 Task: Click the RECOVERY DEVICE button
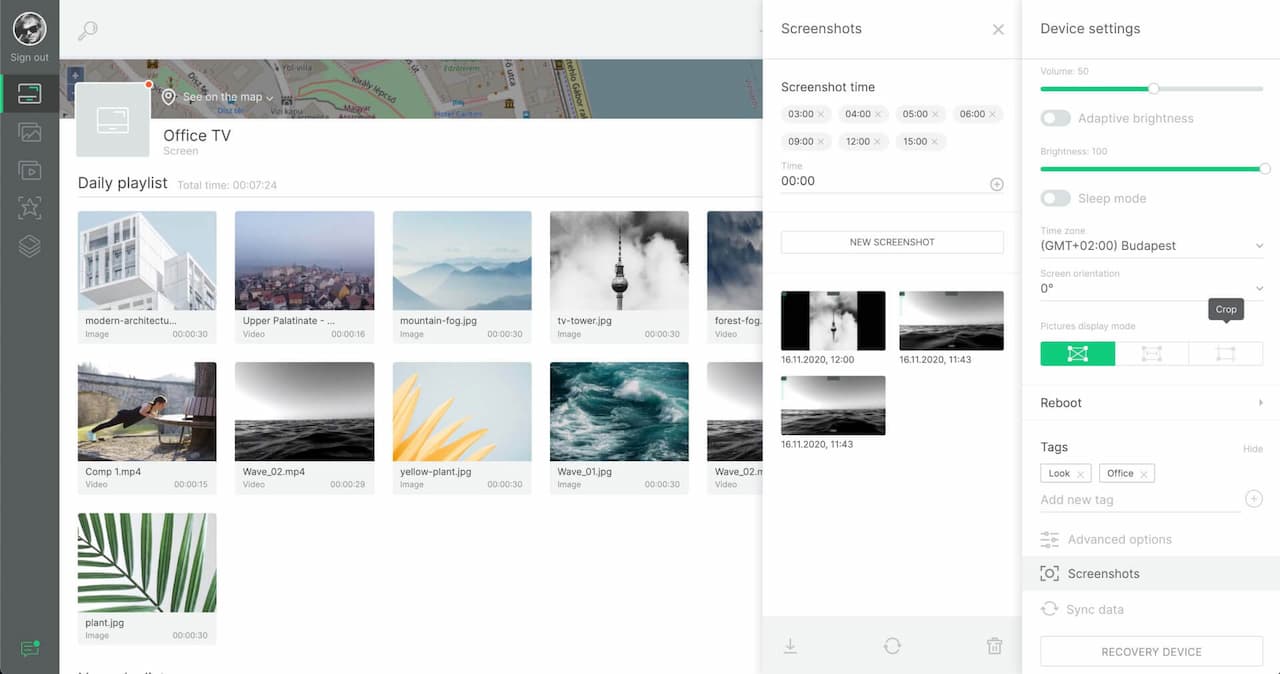tap(1150, 651)
